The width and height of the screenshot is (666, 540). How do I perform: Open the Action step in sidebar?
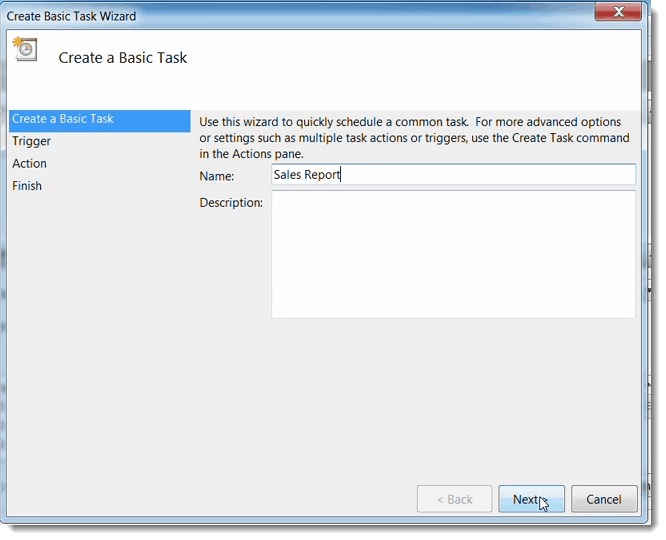(x=29, y=164)
